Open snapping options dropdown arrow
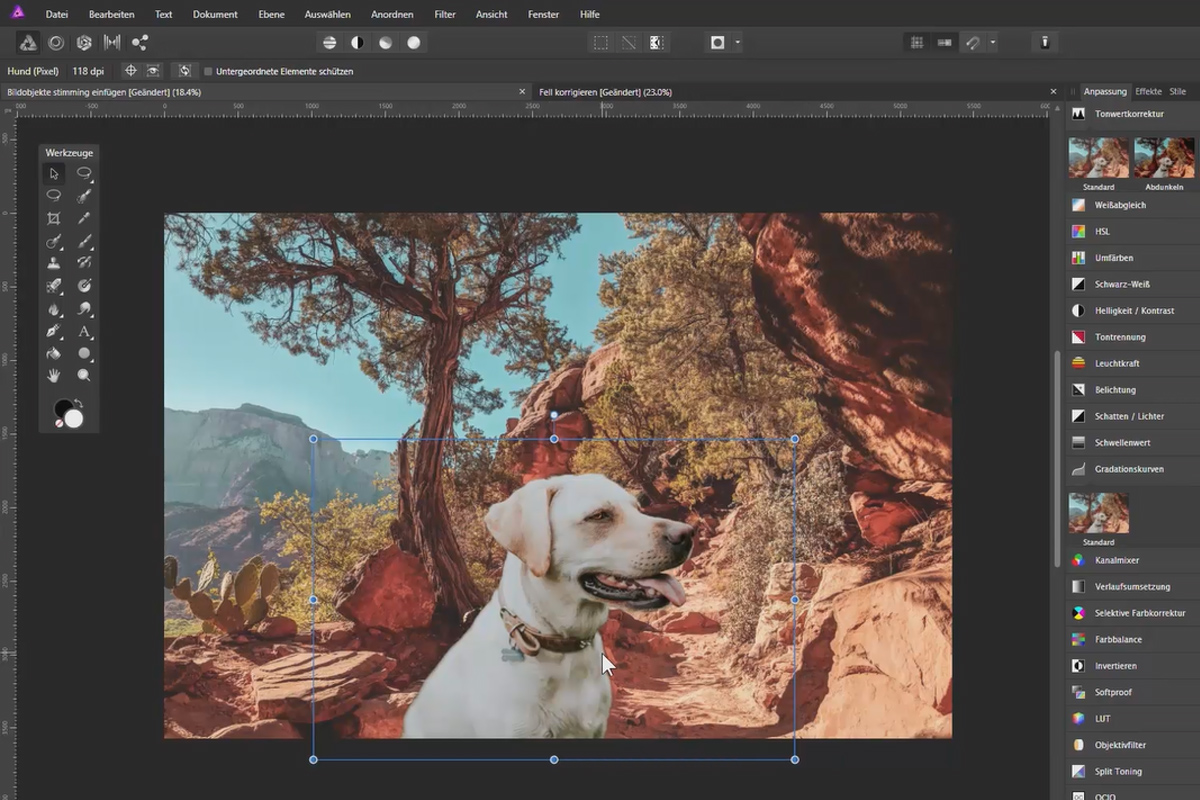 click(992, 43)
